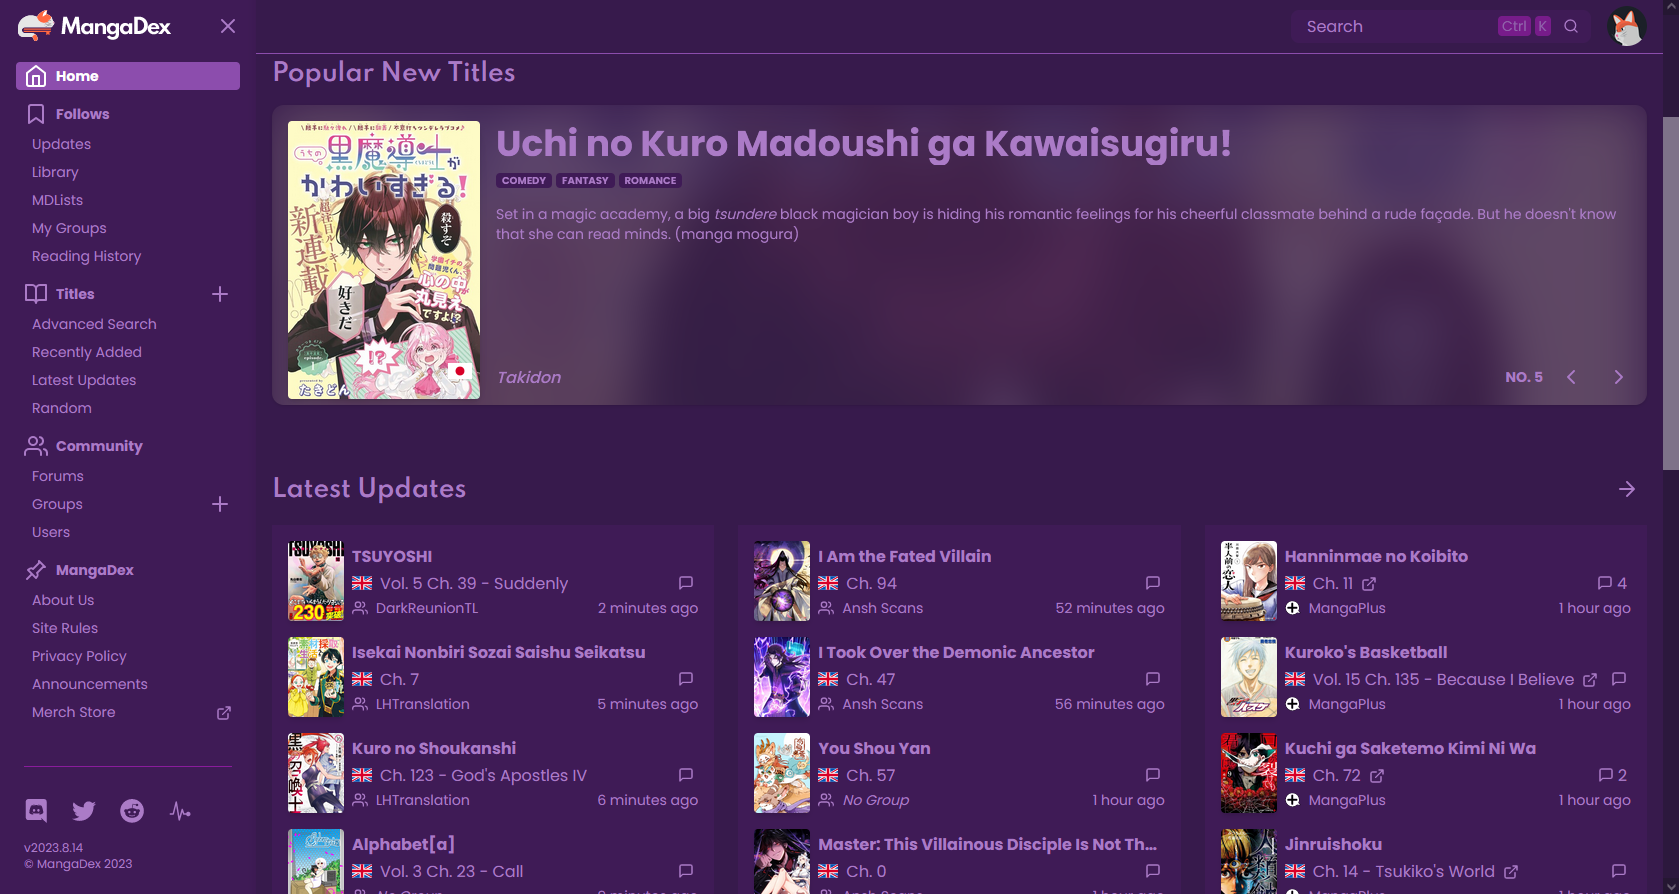Click the Twitter icon
The image size is (1679, 894).
[x=84, y=811]
